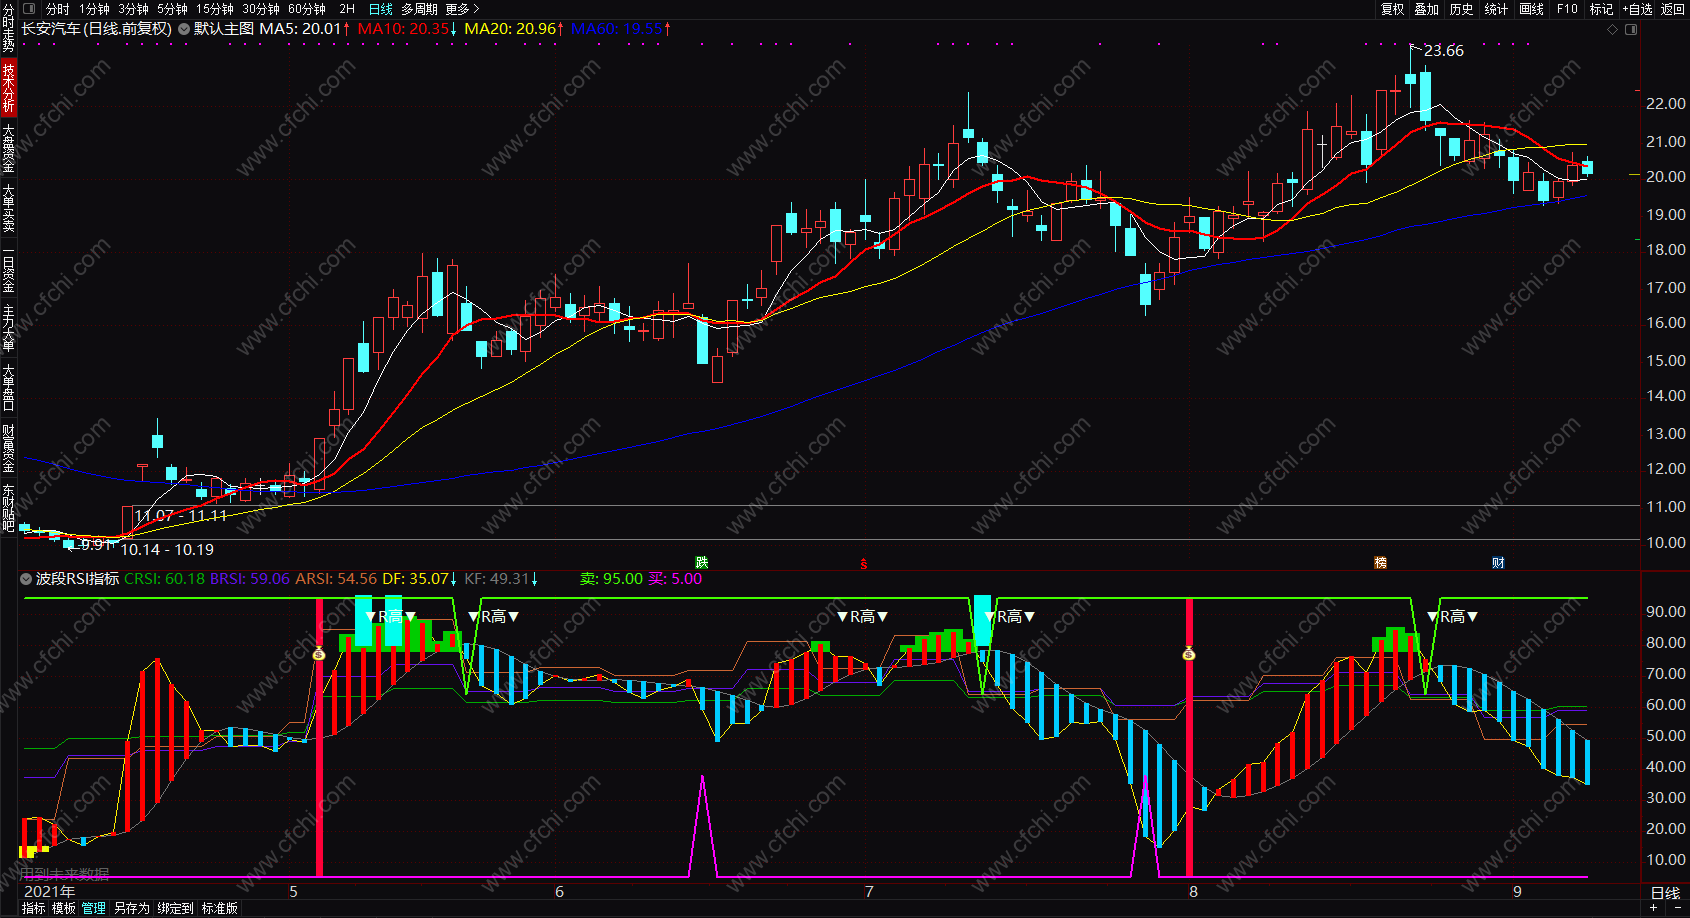Click the 指标 button at the bottom
Viewport: 1690px width, 918px height.
pos(34,908)
